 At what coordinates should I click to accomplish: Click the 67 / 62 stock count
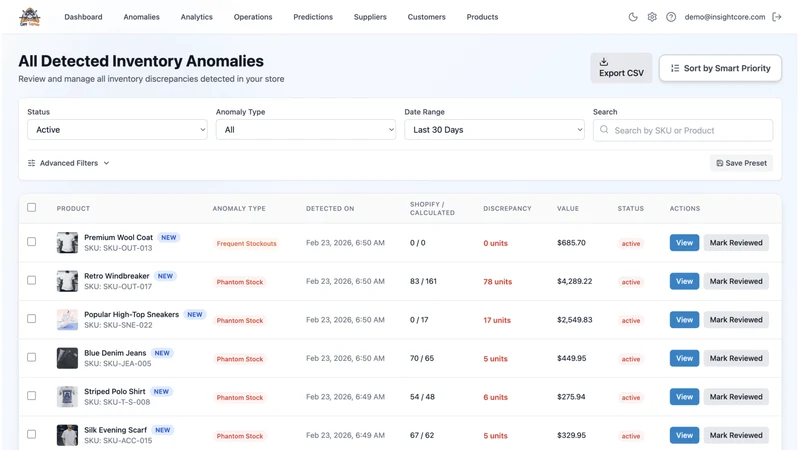point(422,435)
